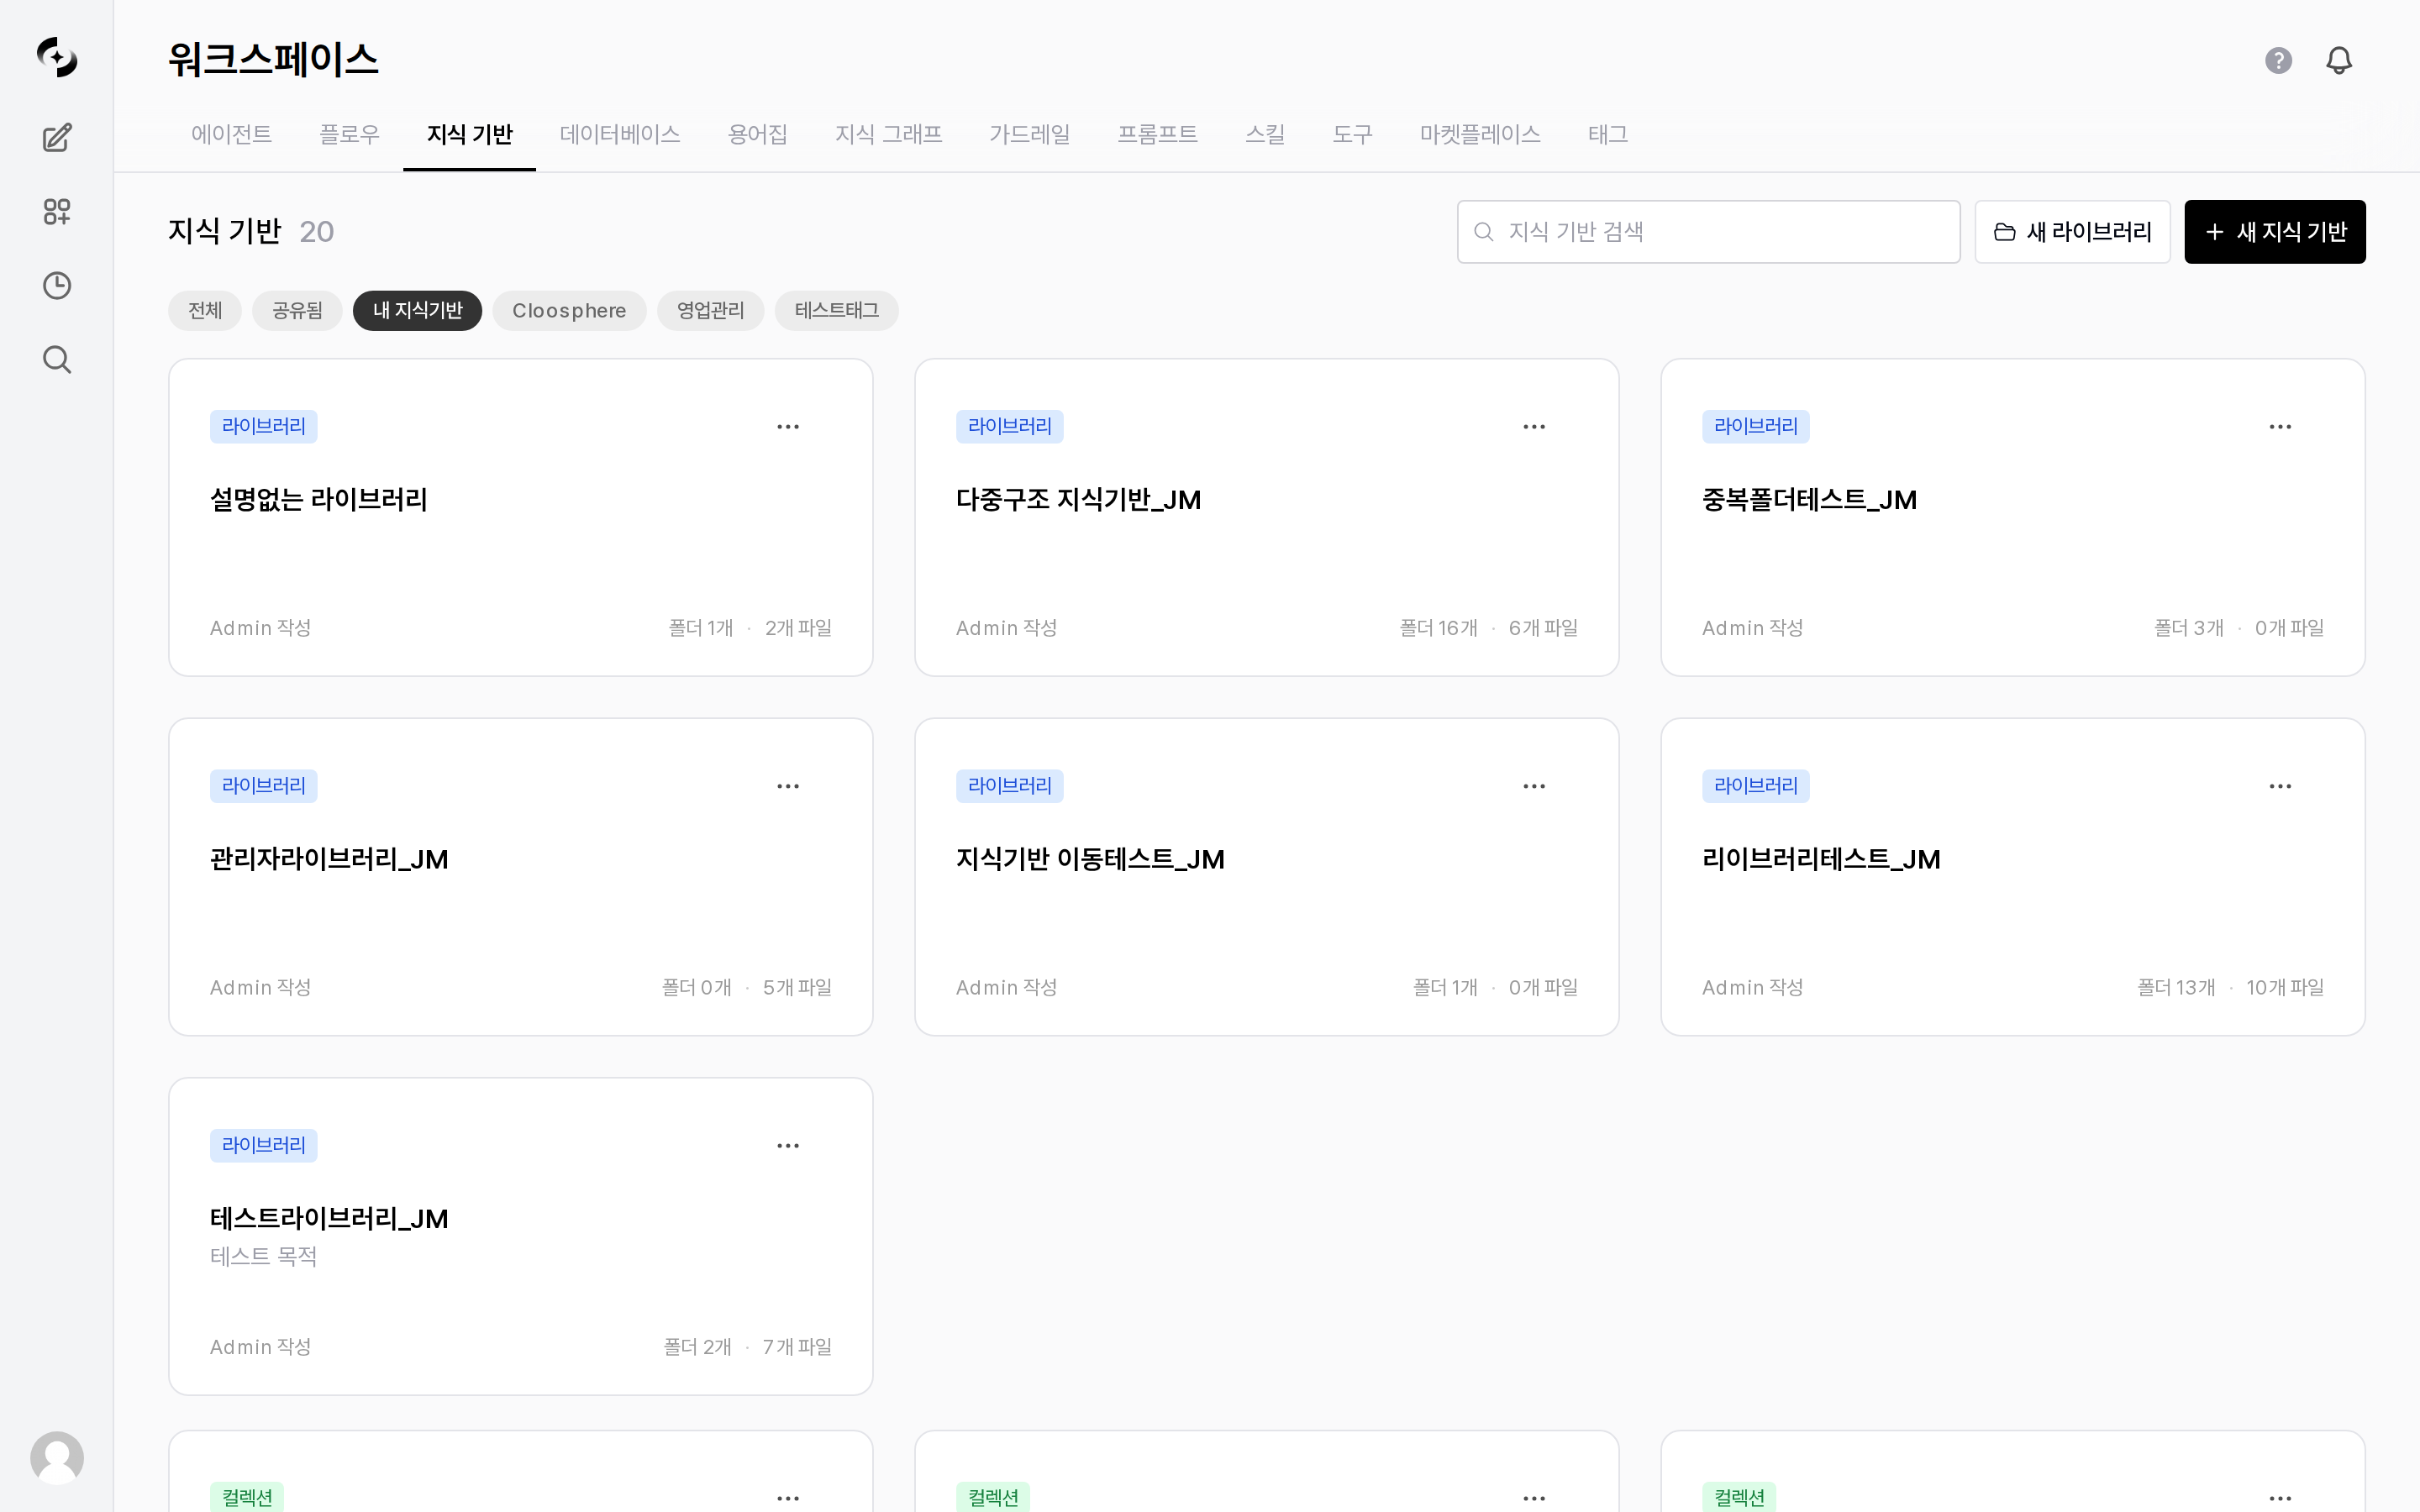Toggle the 내 지식기반 filter chip
Screen dimensions: 2420x1512
(x=417, y=311)
